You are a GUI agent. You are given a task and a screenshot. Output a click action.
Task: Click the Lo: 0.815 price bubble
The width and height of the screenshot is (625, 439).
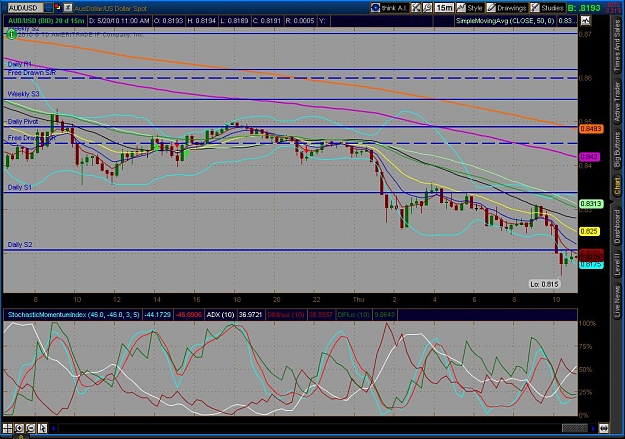(x=544, y=284)
